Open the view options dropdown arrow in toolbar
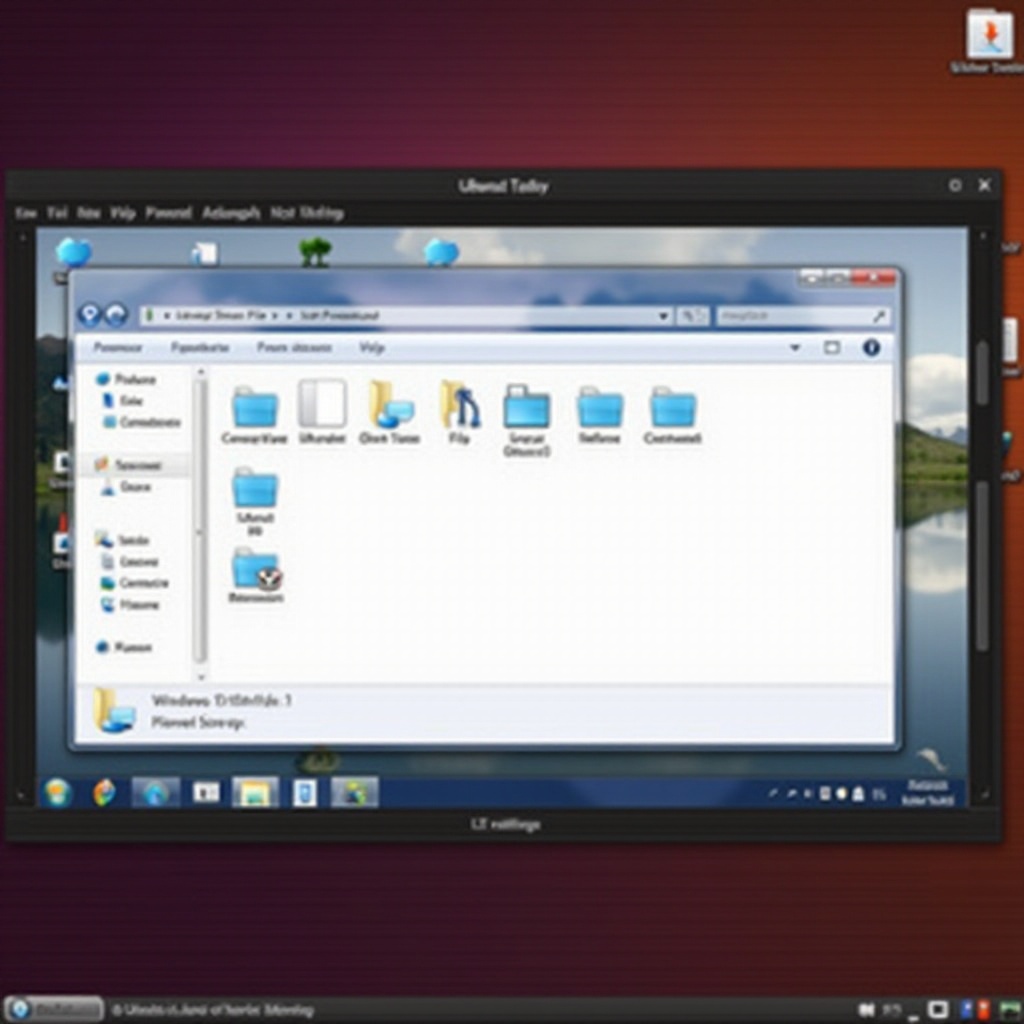The image size is (1024, 1024). [x=795, y=347]
